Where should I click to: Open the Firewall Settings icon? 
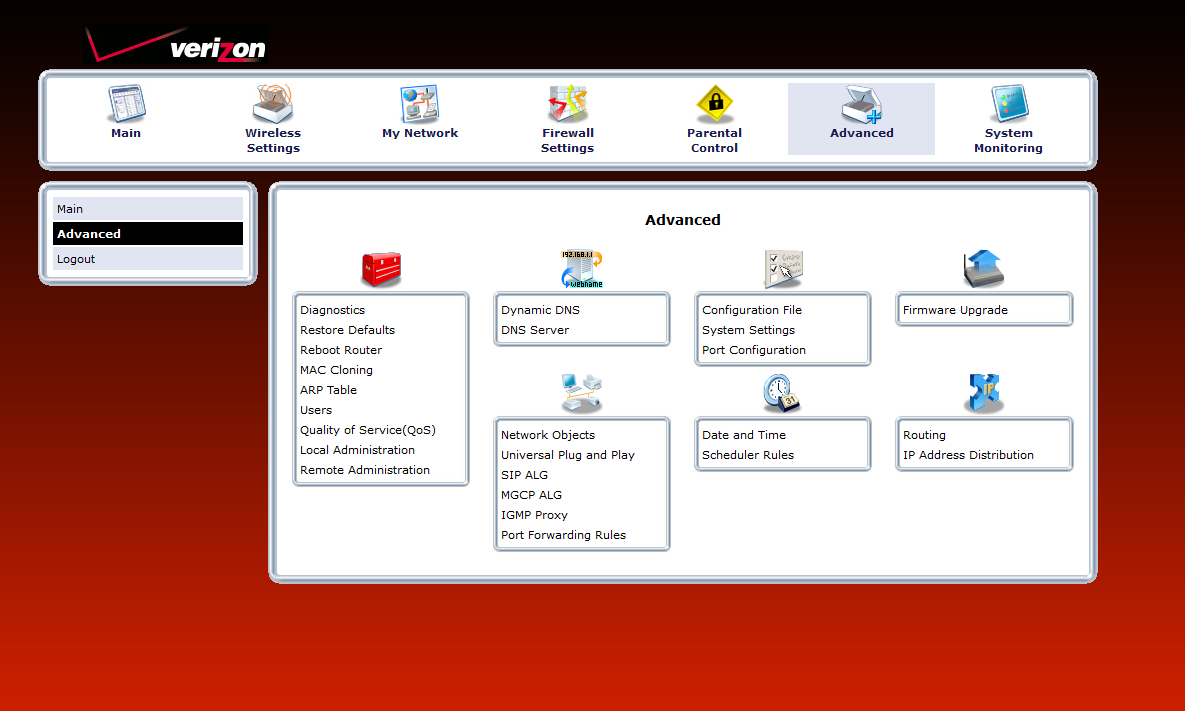click(x=567, y=104)
